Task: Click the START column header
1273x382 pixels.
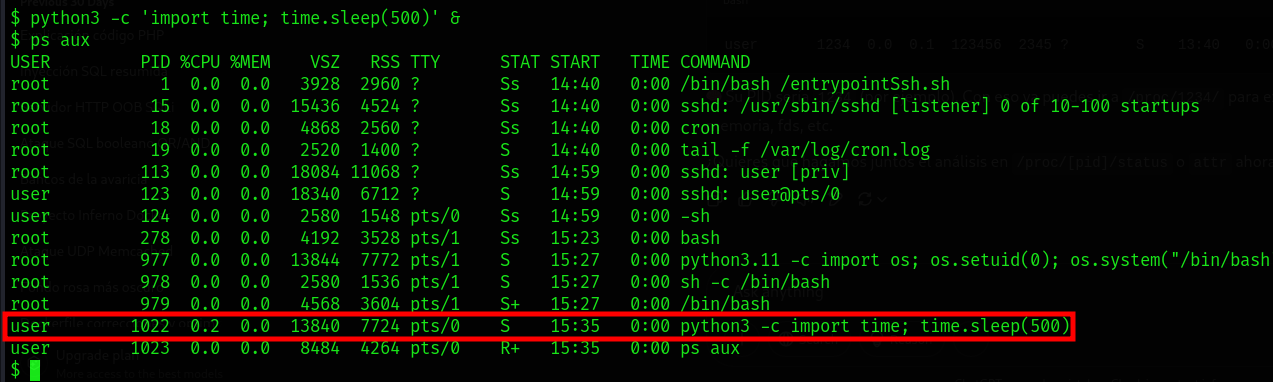Action: (575, 62)
